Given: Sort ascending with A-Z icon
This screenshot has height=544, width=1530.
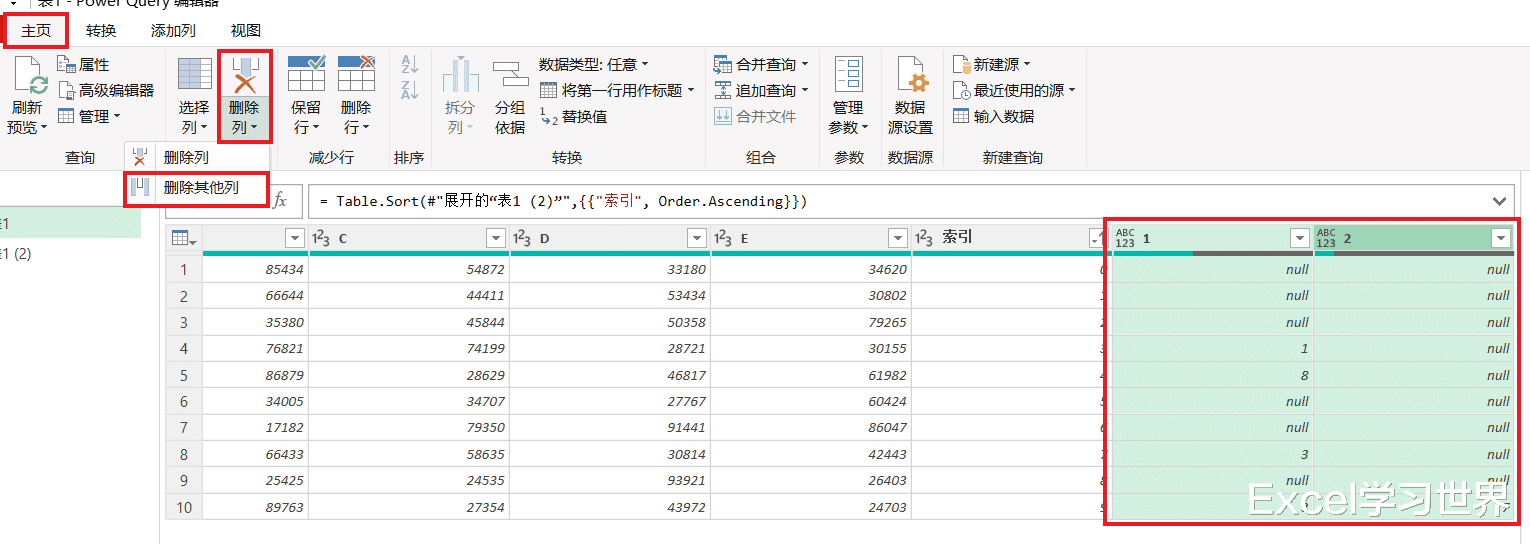Looking at the screenshot, I should [x=409, y=66].
